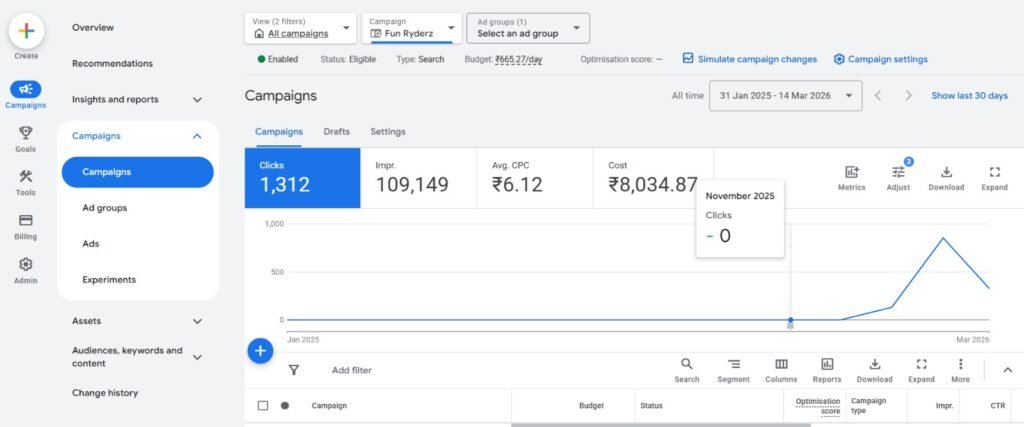Click the Add filter field

click(x=351, y=370)
